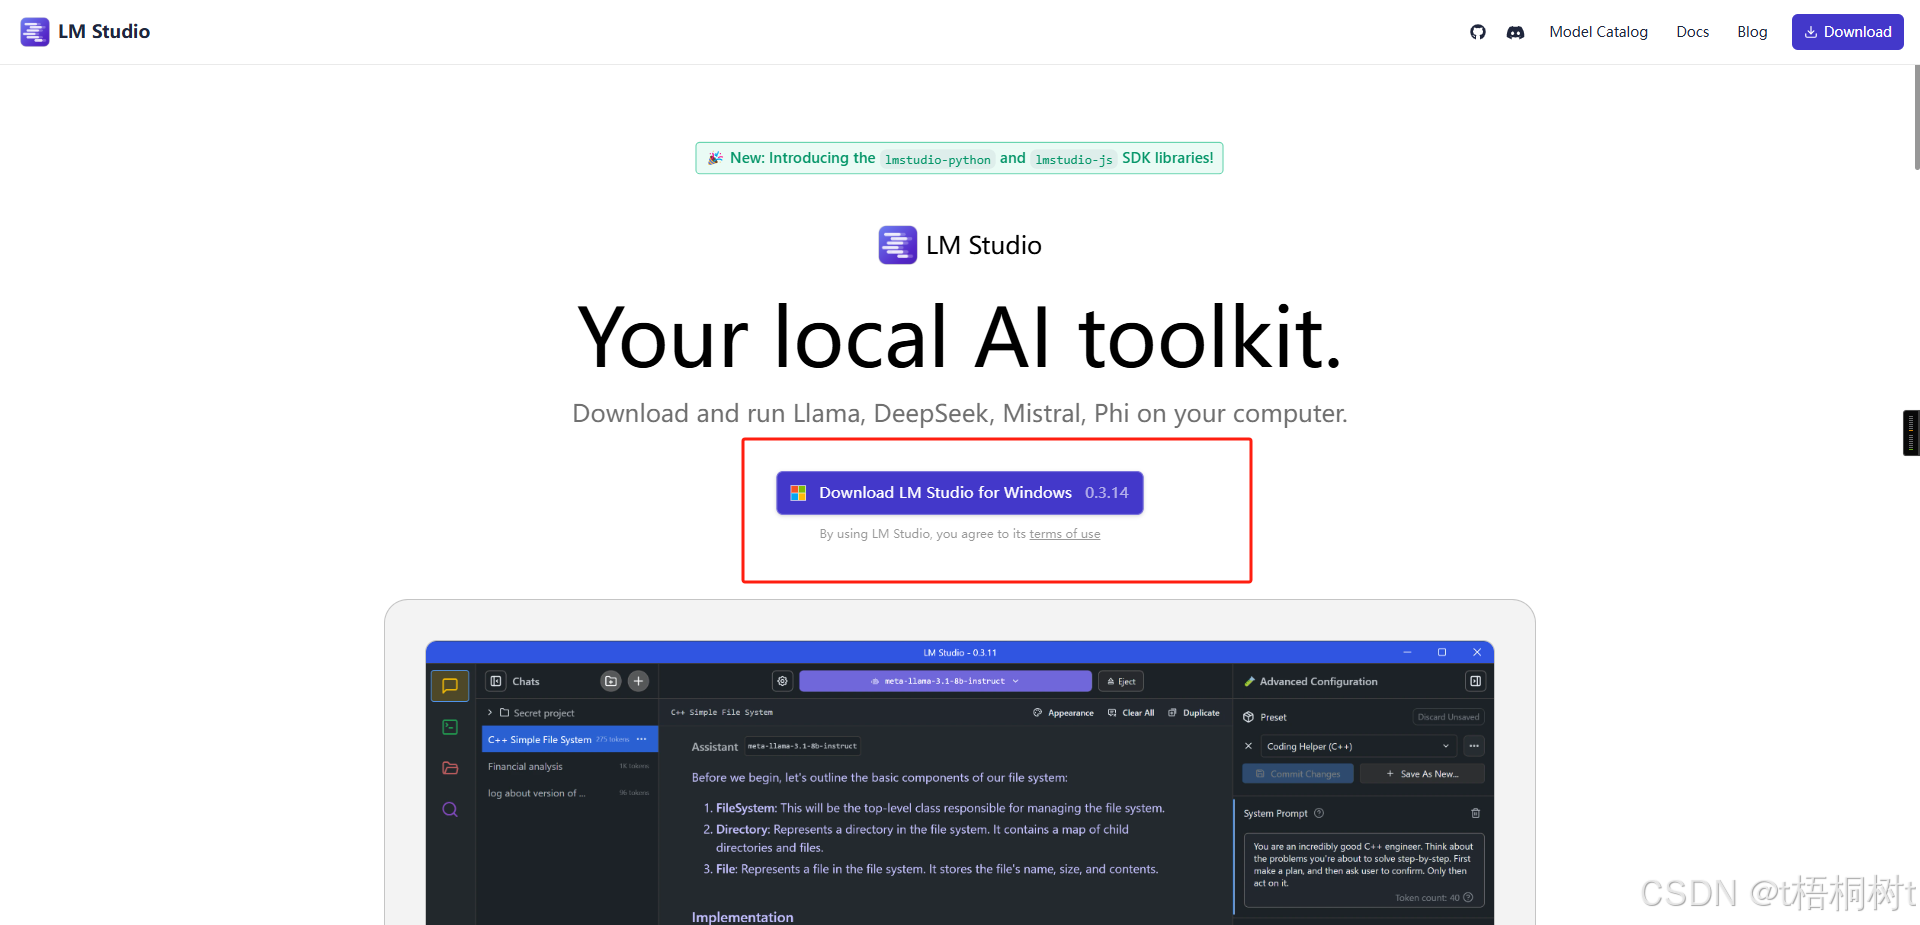Screen dimensions: 1920x925
Task: Click Commit Changes button in preview
Action: click(1298, 774)
